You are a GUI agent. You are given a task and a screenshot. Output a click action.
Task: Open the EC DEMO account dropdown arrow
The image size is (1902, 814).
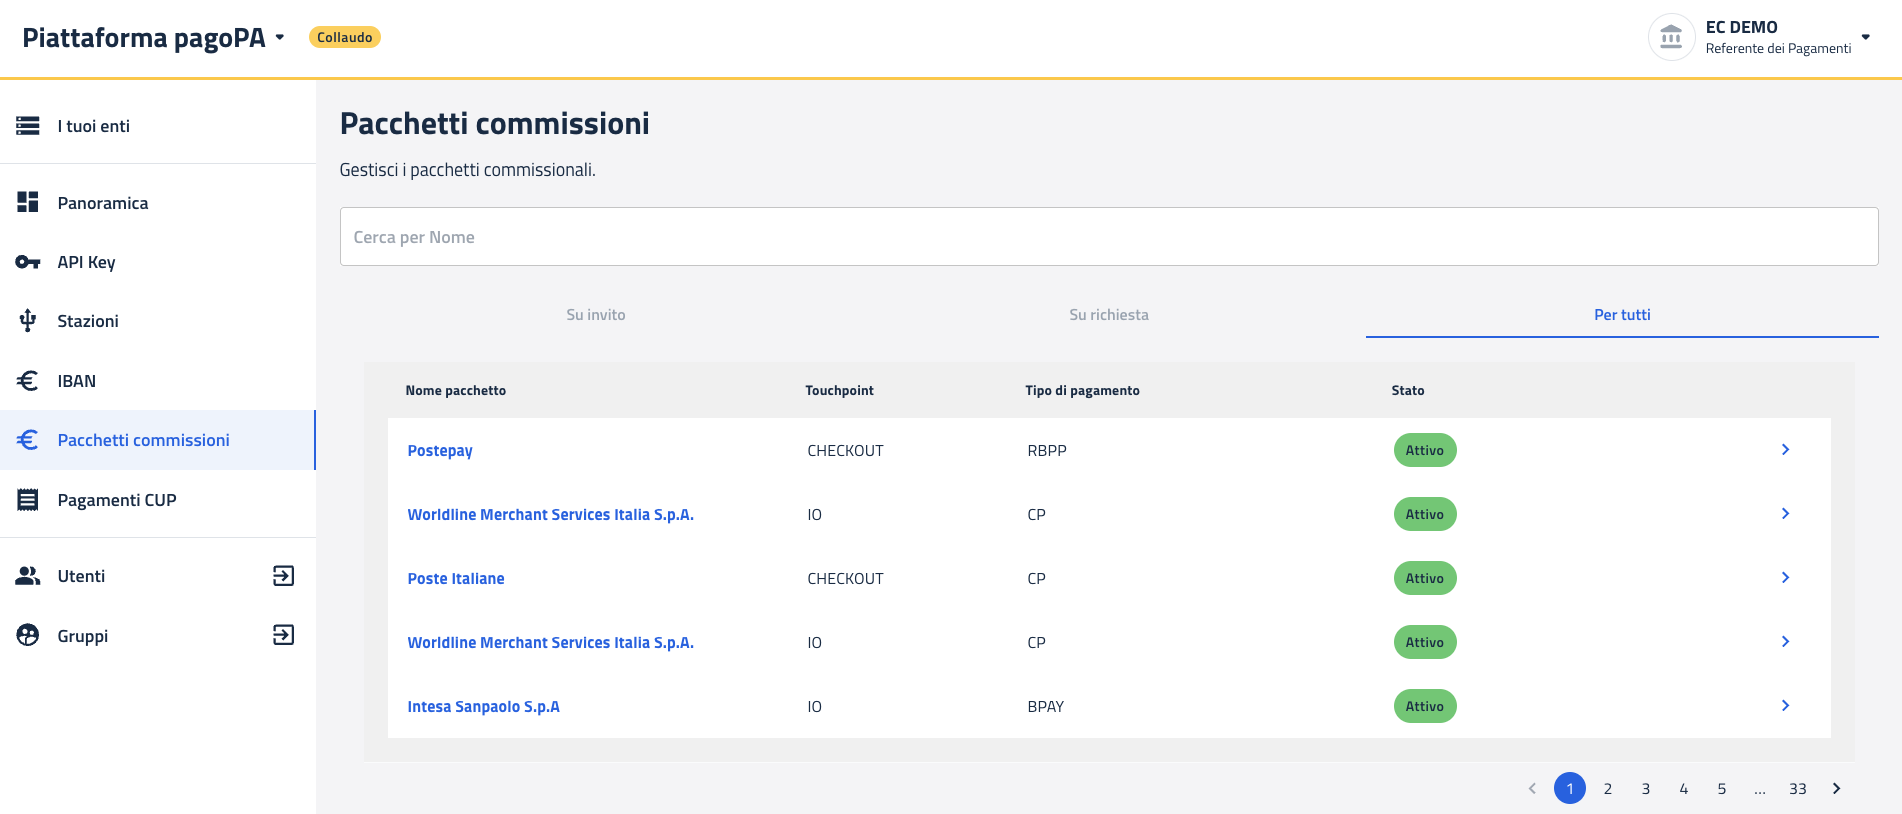pos(1865,38)
